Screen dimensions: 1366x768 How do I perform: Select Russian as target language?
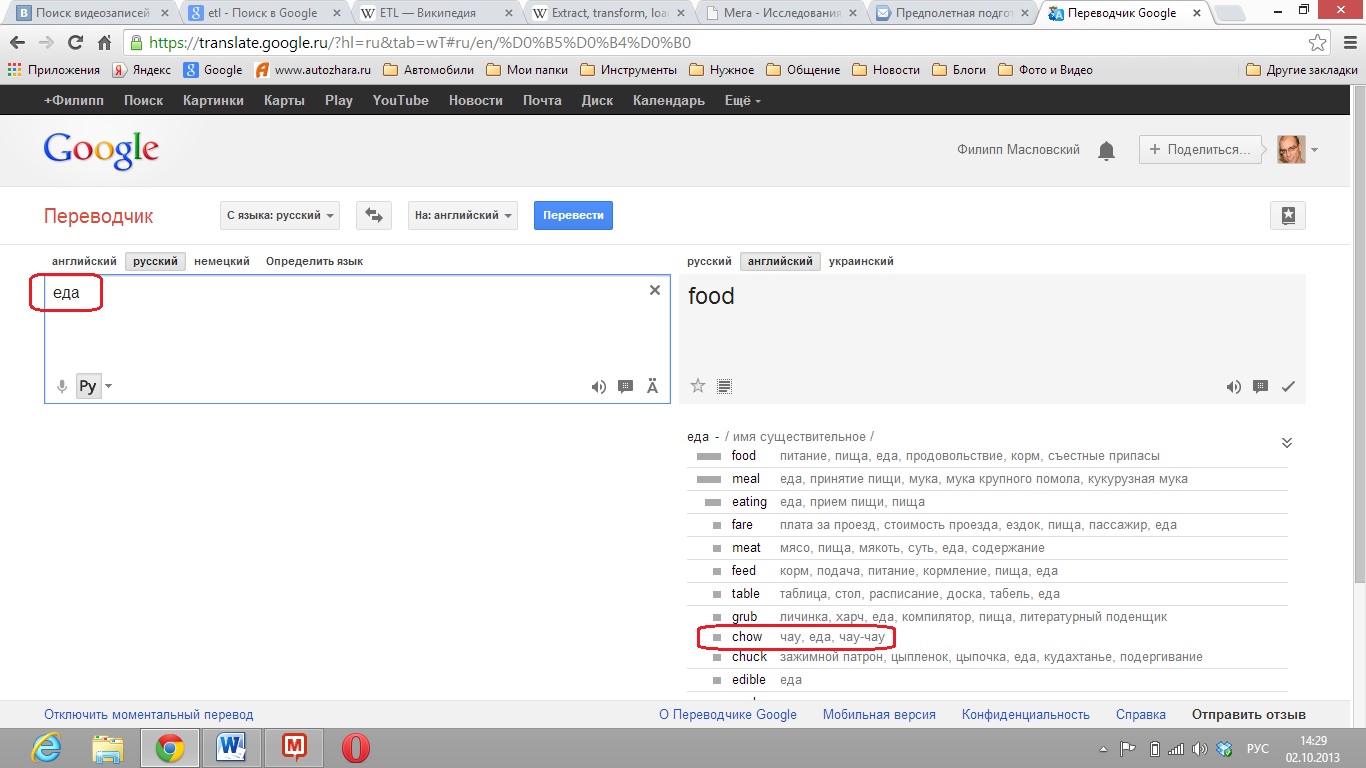pos(709,261)
